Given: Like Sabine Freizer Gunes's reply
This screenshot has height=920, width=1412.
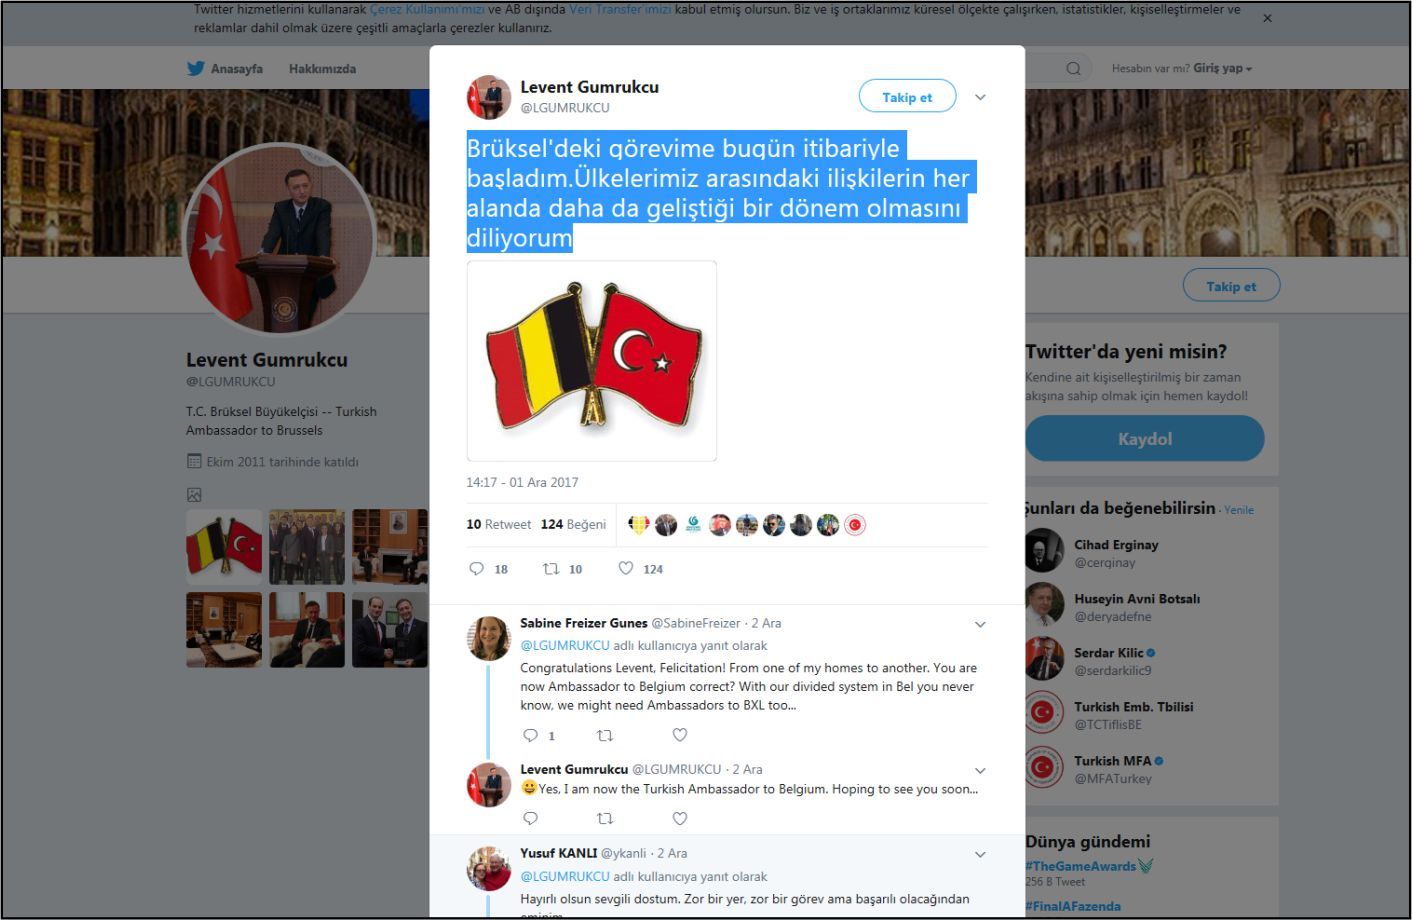Looking at the screenshot, I should click(x=680, y=735).
